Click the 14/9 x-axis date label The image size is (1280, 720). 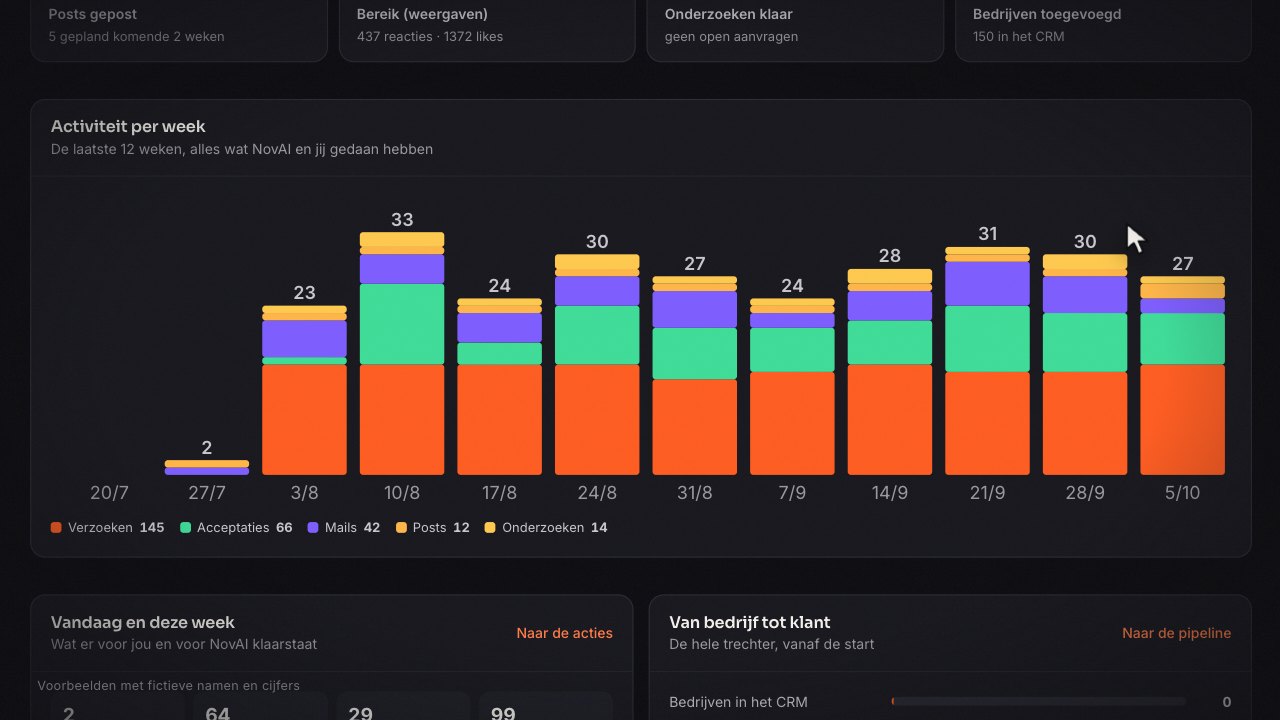(889, 493)
